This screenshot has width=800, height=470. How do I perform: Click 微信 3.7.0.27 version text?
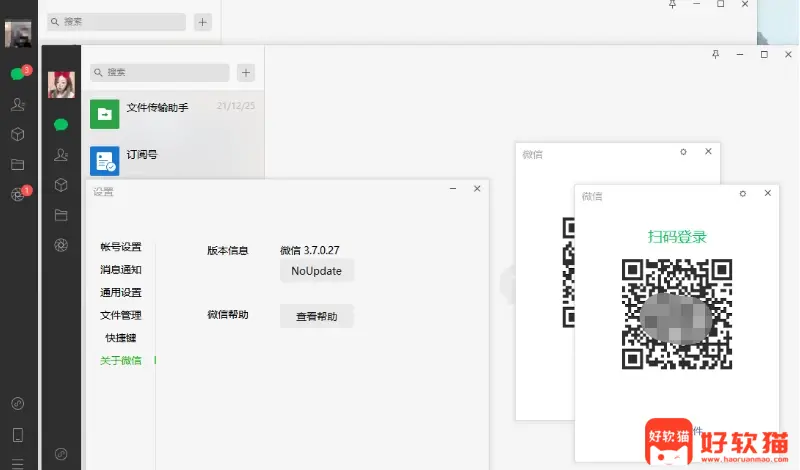[x=310, y=250]
